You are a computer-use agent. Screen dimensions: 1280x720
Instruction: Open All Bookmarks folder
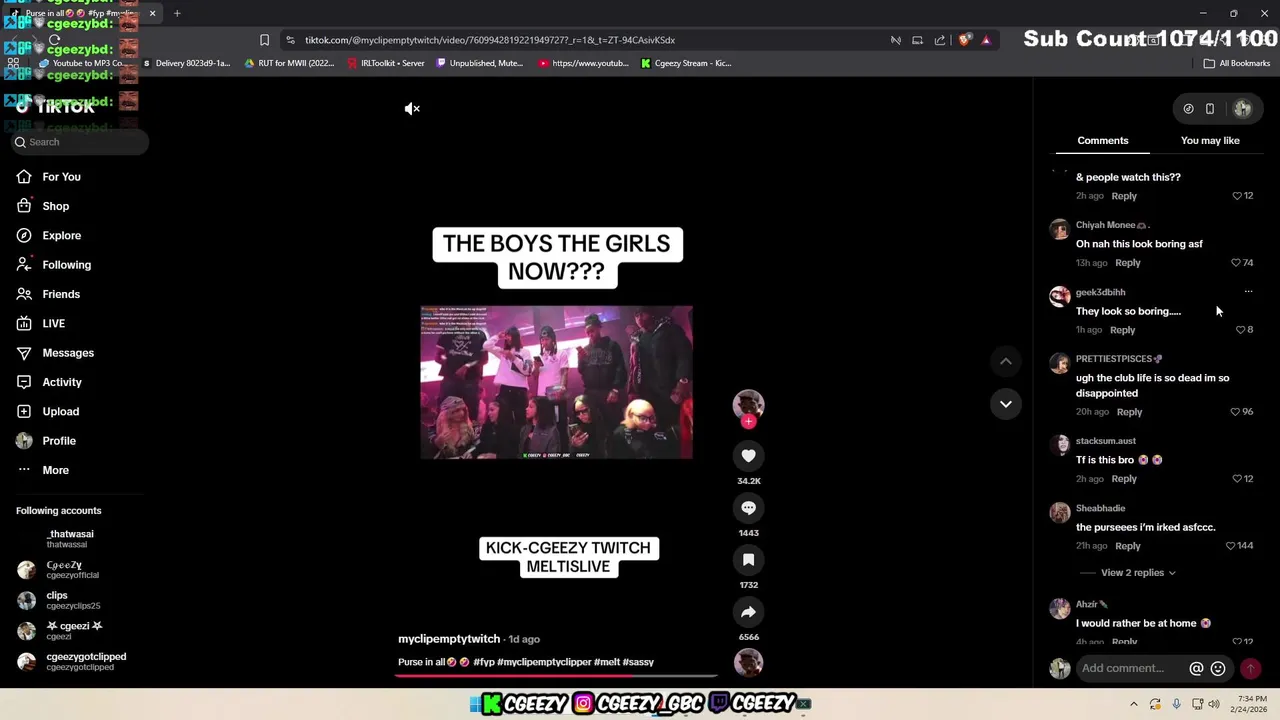coord(1237,63)
